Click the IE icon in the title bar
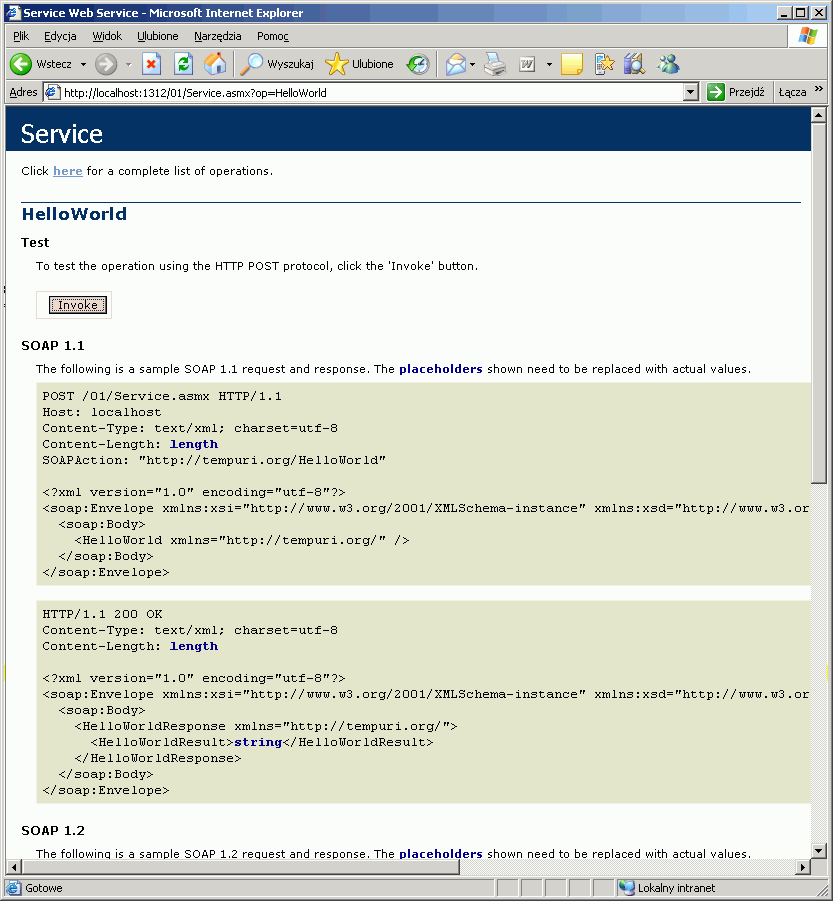 [x=13, y=13]
